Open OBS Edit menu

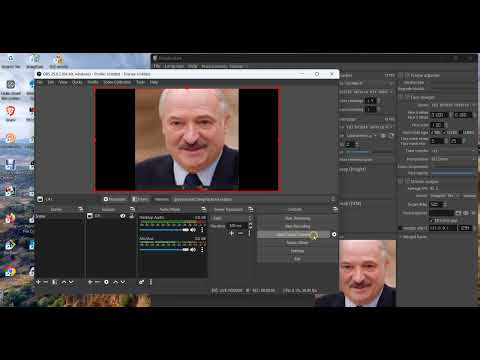click(x=51, y=82)
